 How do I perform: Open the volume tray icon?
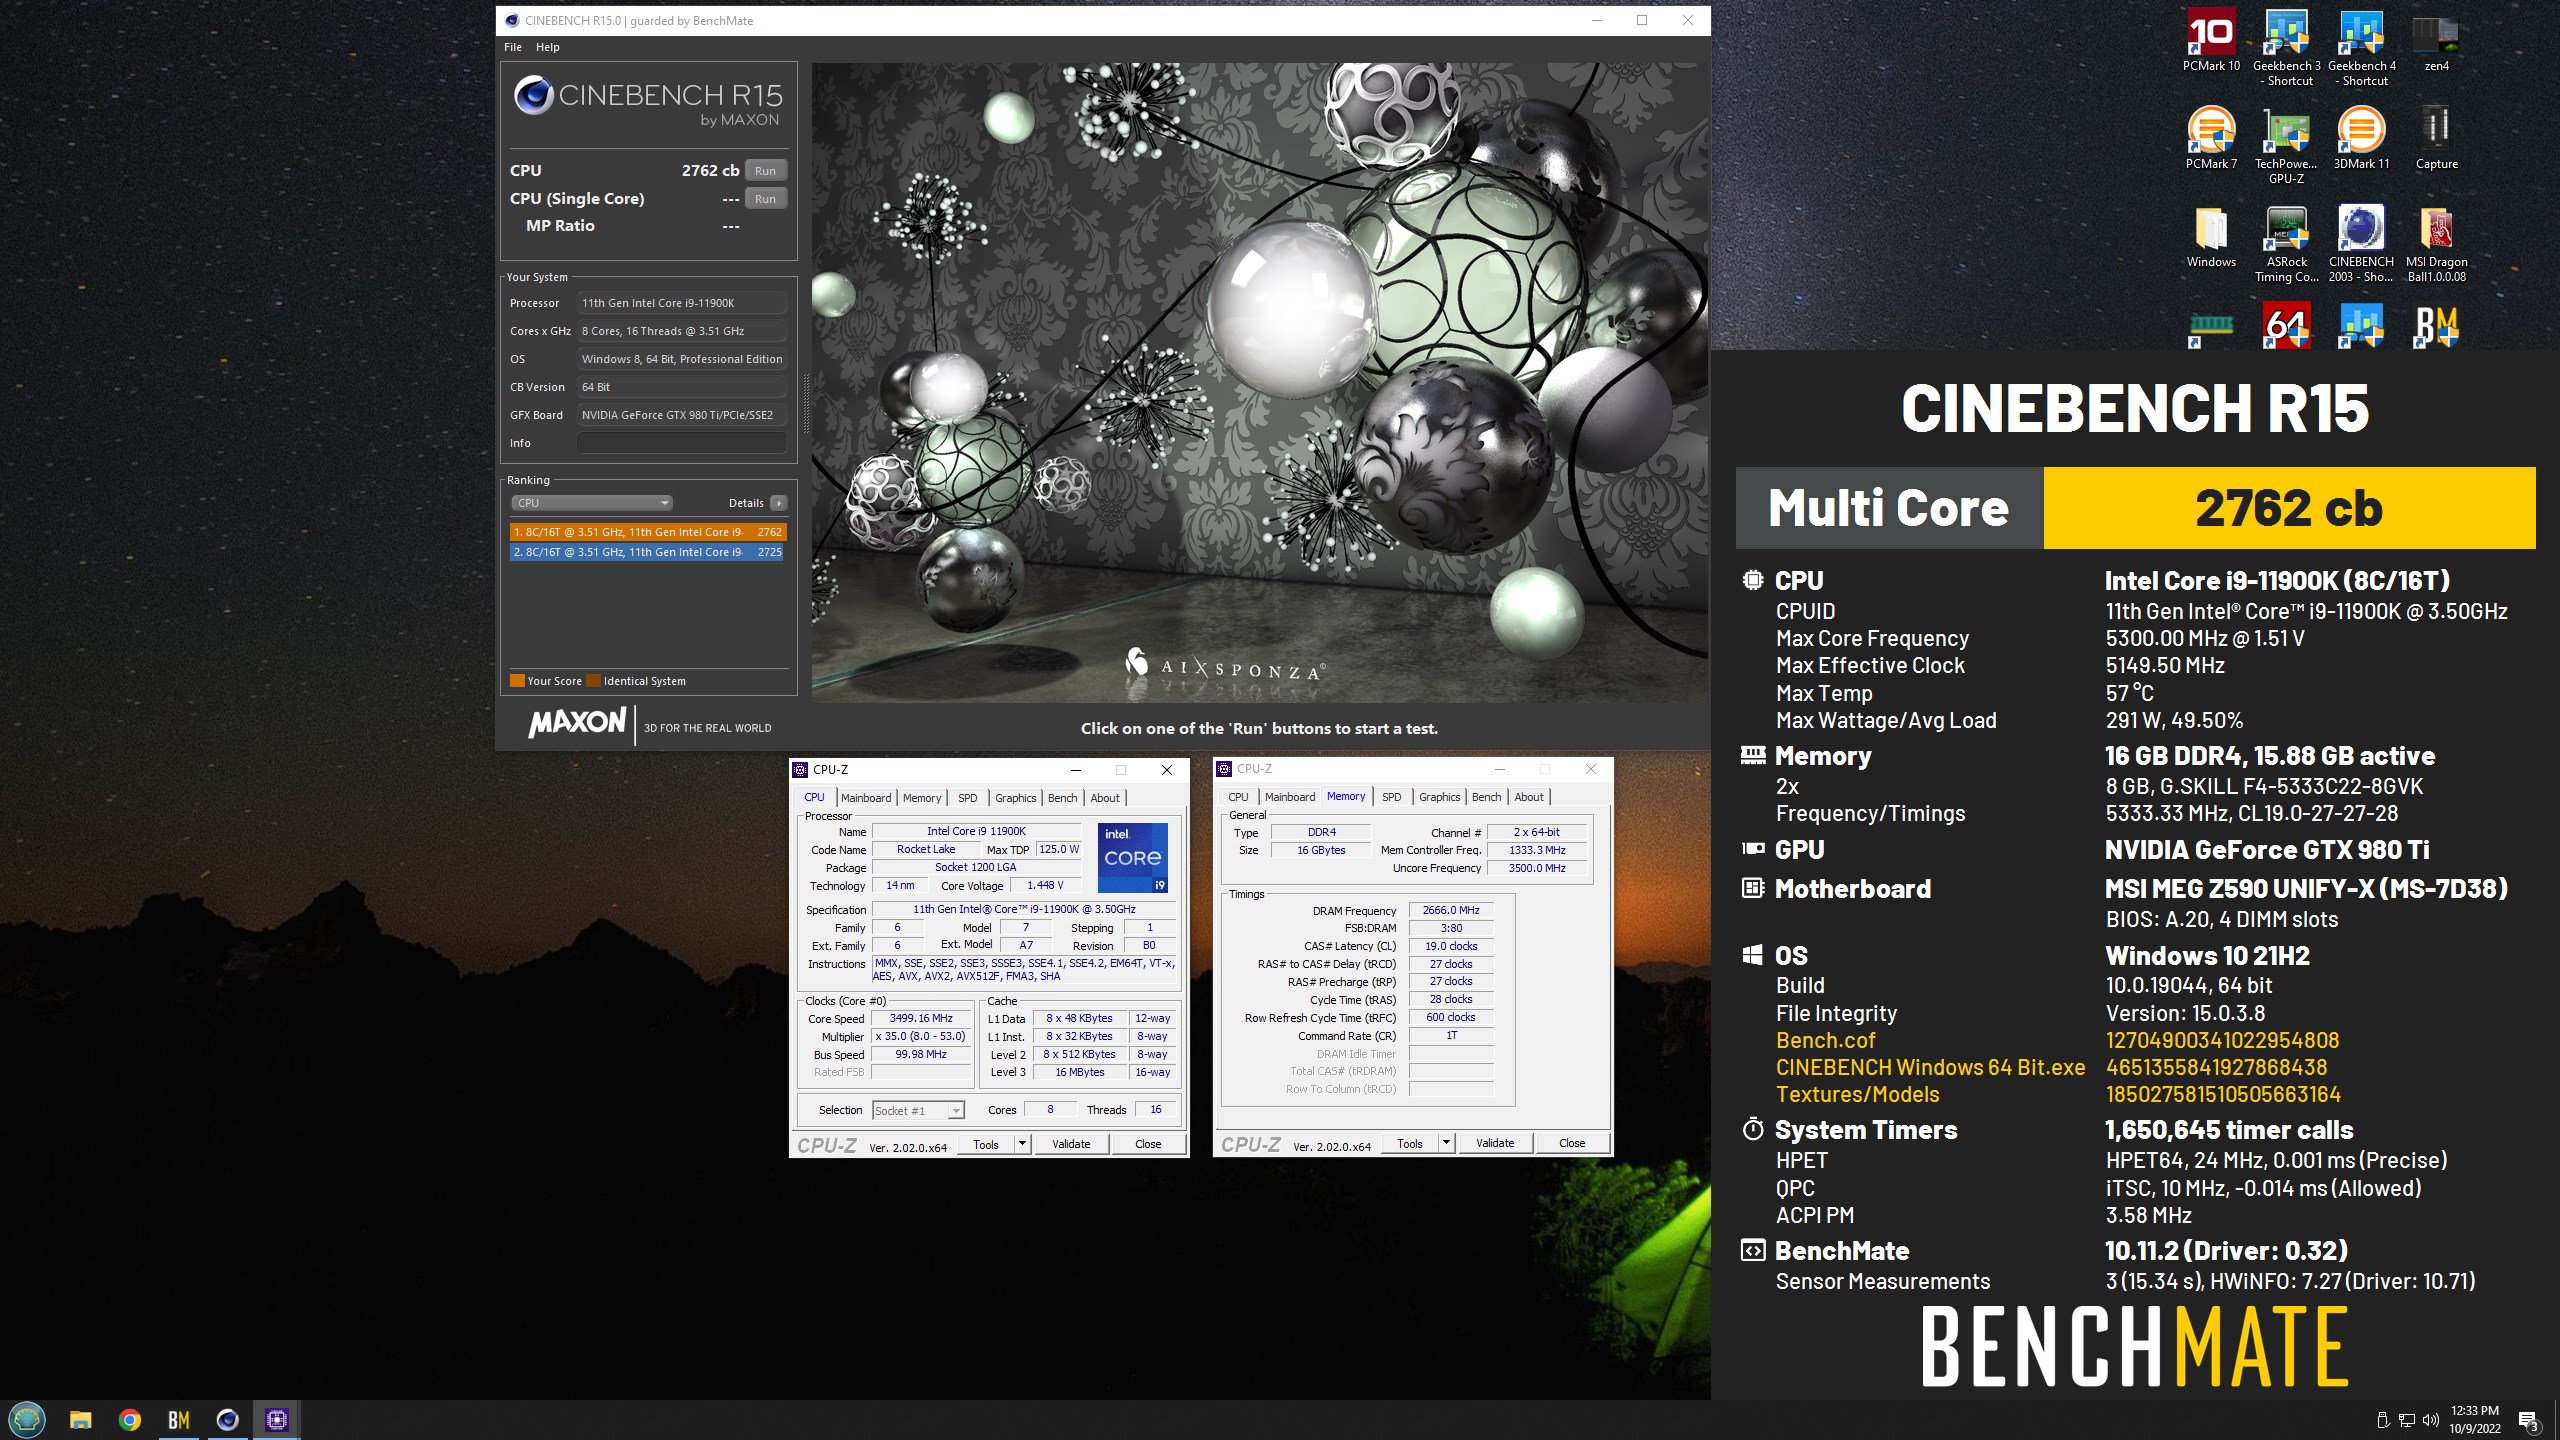(x=2430, y=1420)
